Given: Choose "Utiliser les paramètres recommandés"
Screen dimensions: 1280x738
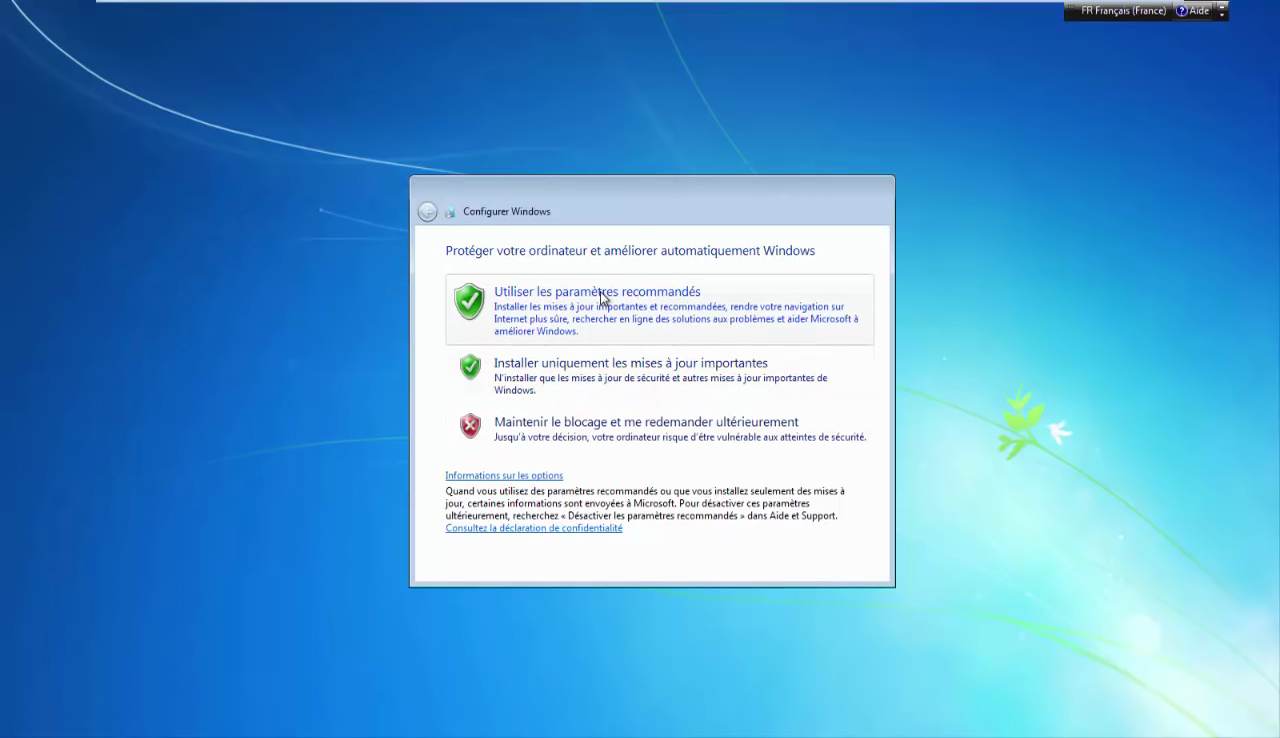Looking at the screenshot, I should pyautogui.click(x=597, y=292).
